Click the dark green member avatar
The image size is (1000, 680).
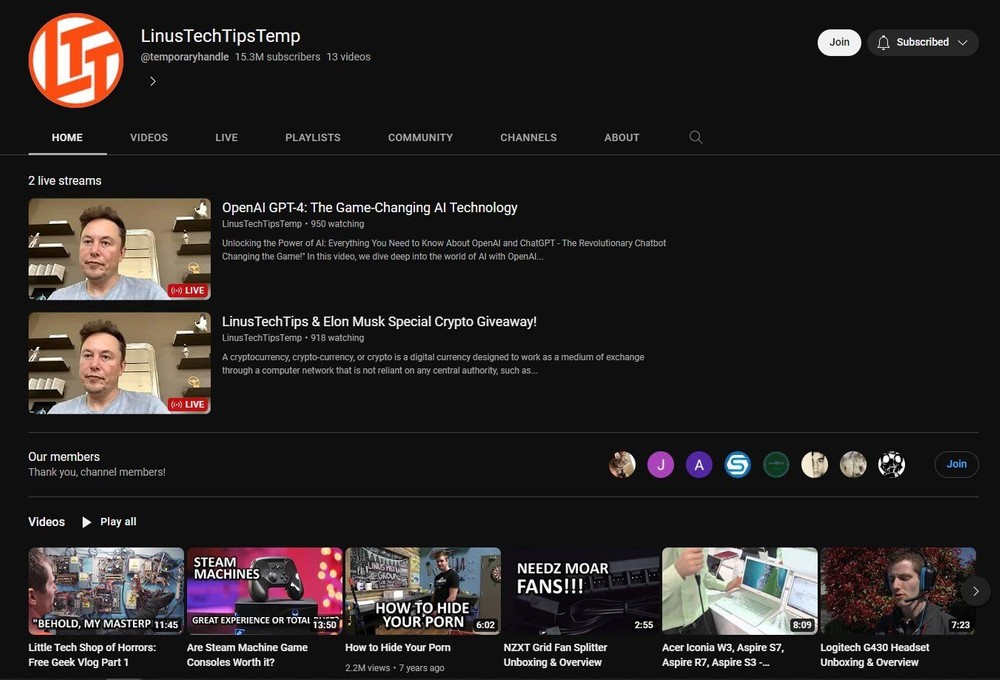click(776, 464)
